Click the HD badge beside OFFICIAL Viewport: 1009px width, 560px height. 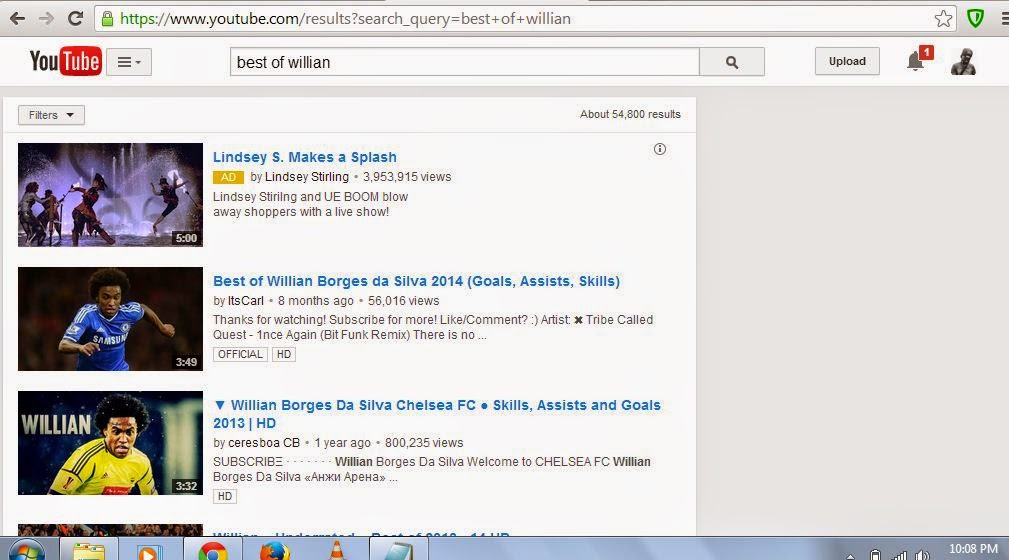(284, 354)
